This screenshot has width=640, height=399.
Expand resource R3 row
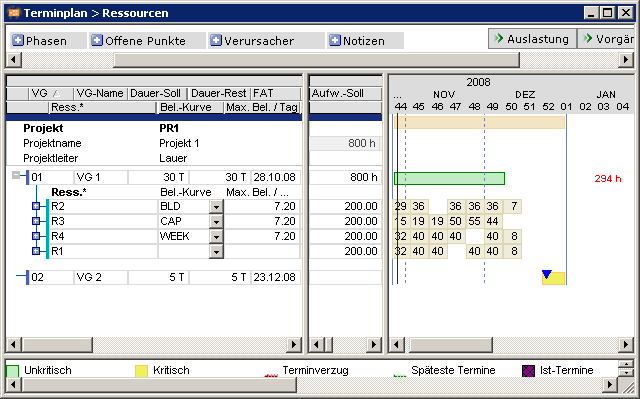pyautogui.click(x=36, y=221)
